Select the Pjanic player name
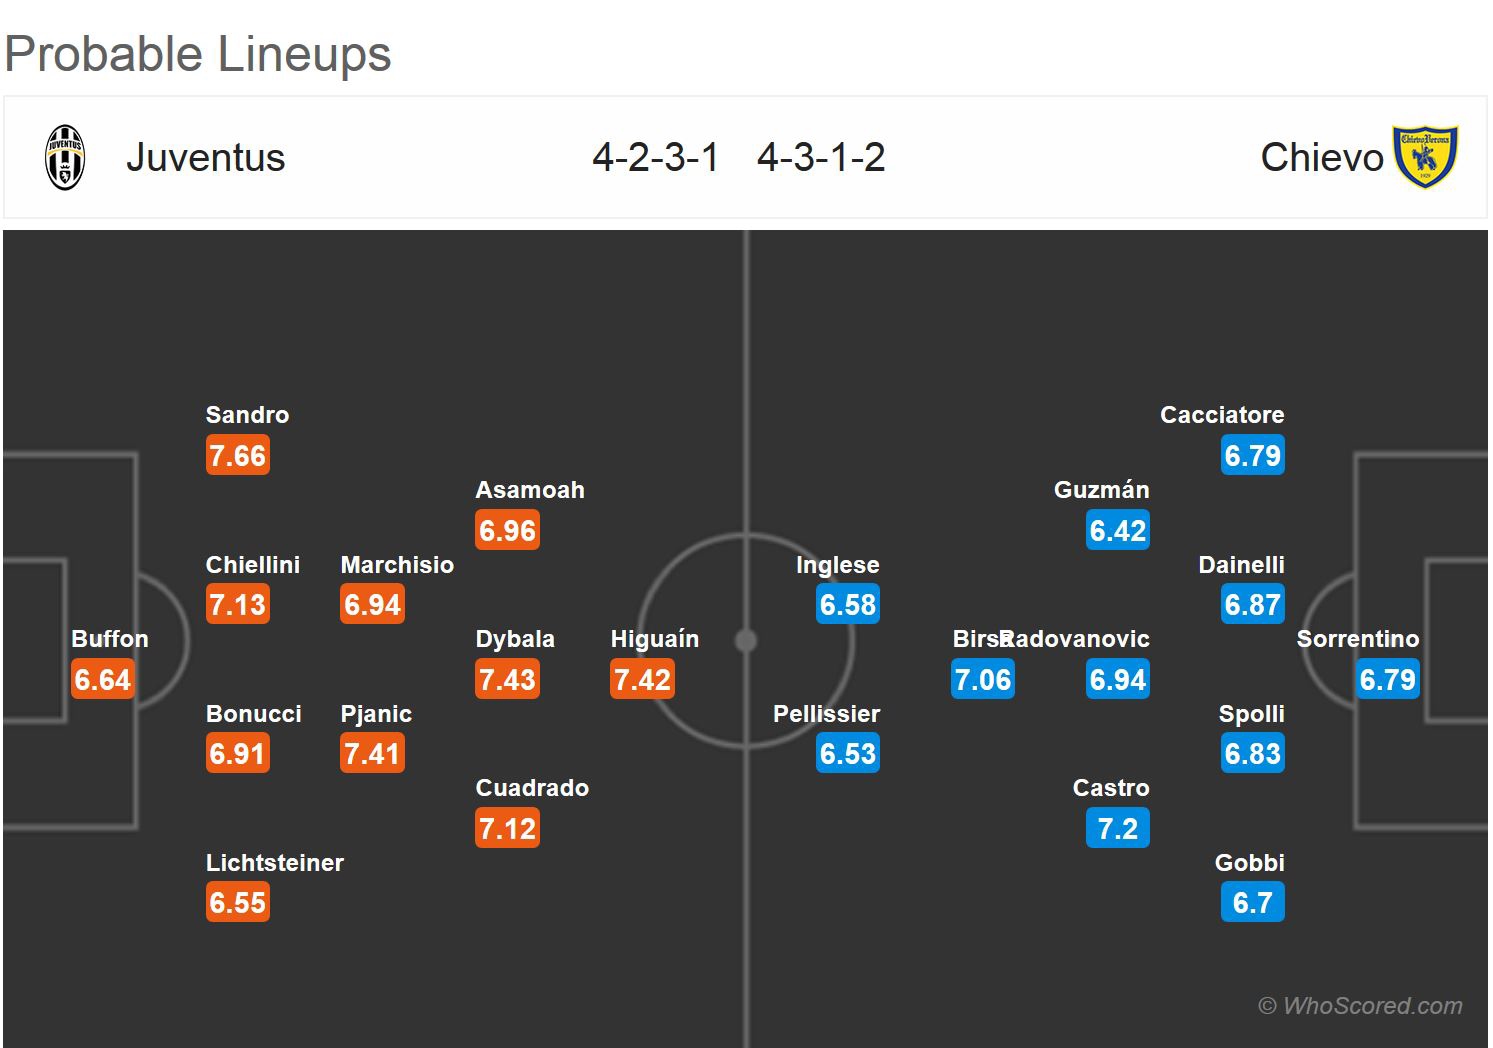This screenshot has height=1048, width=1493. click(x=376, y=714)
